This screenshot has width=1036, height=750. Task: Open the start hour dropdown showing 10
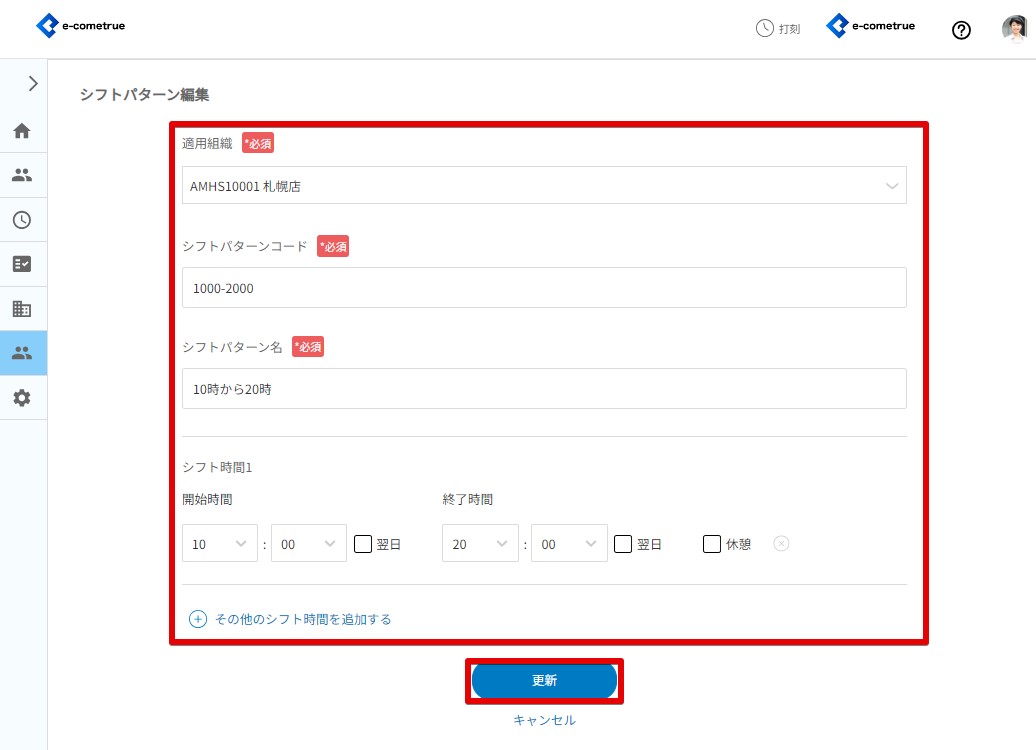[220, 543]
